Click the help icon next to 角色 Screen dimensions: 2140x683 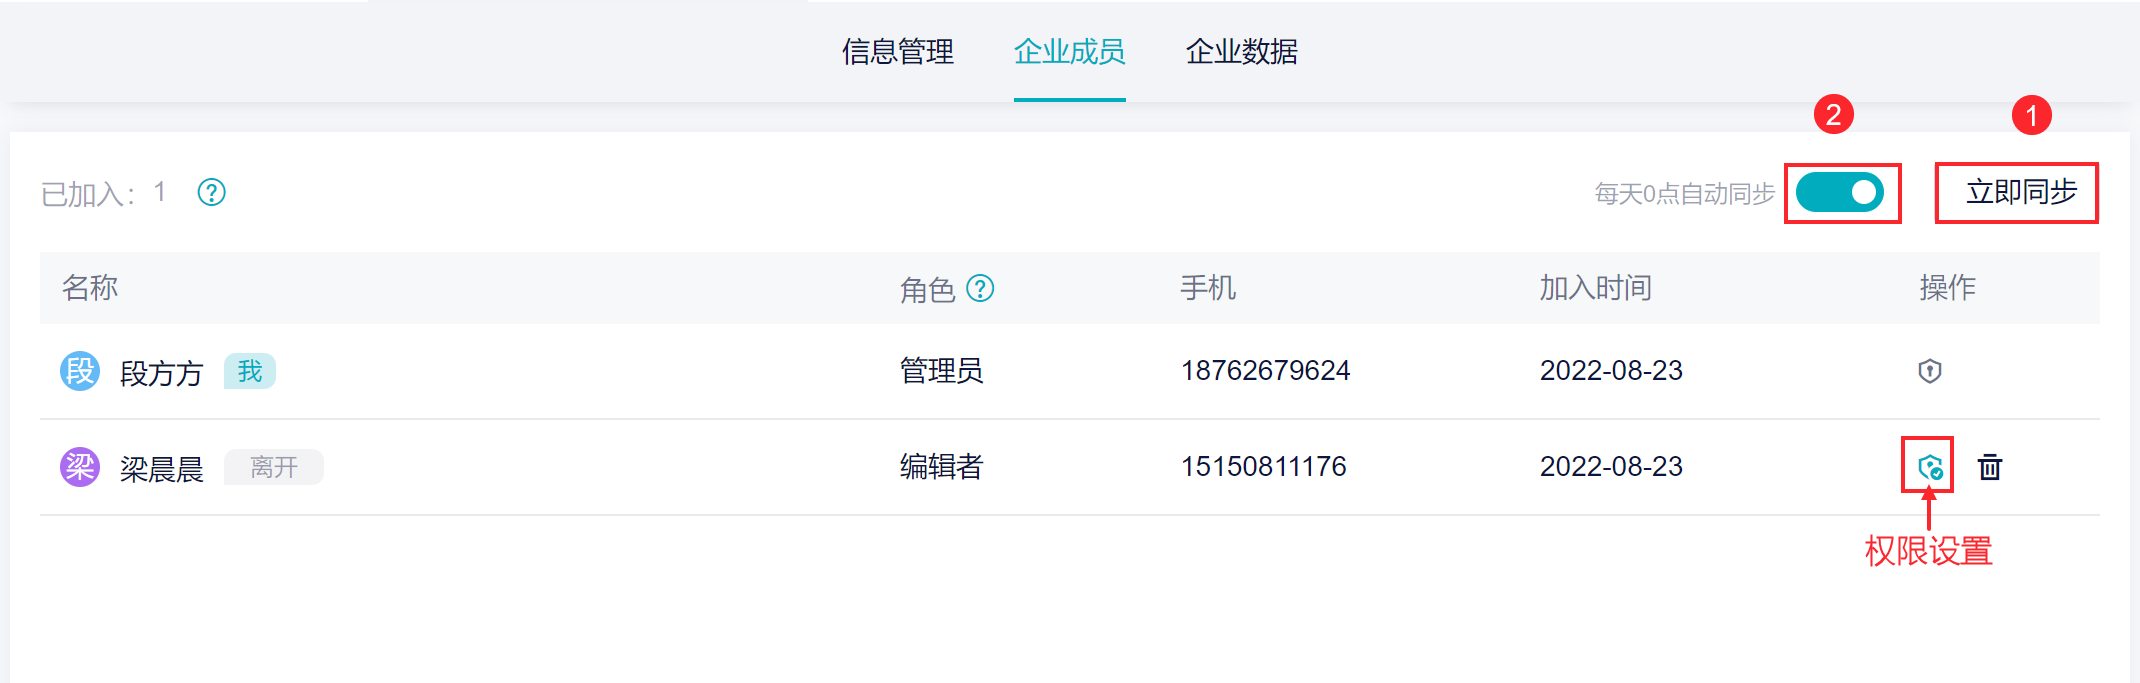(981, 289)
